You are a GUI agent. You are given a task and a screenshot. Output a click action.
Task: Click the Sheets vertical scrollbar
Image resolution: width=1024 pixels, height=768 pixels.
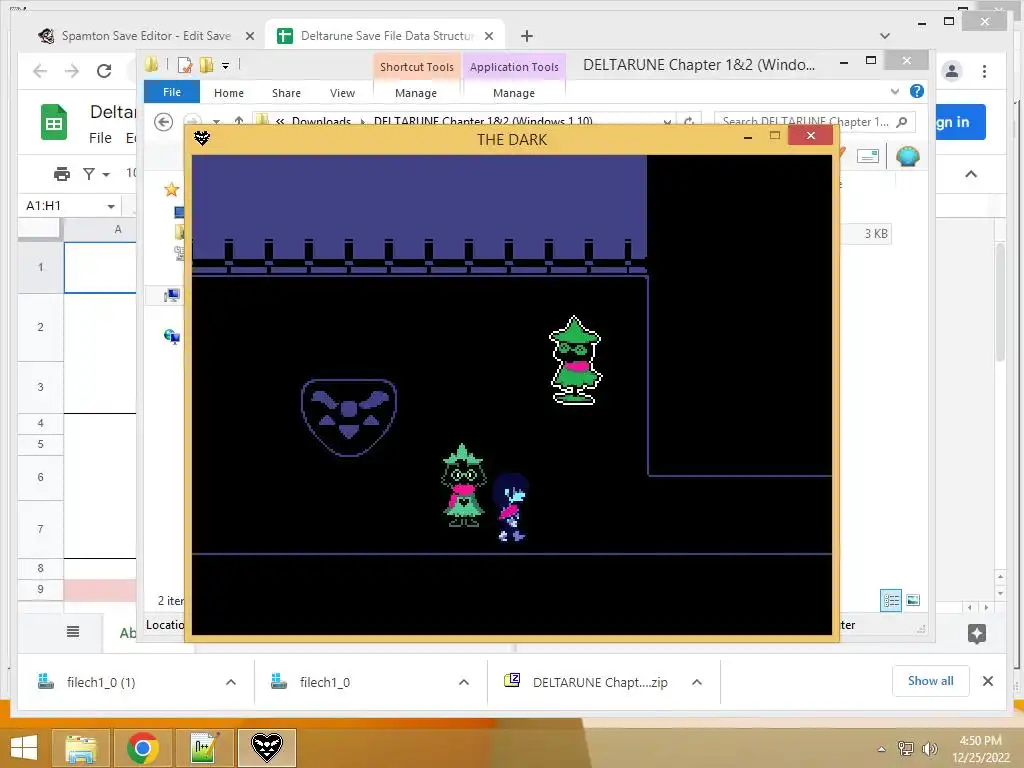(1000, 302)
